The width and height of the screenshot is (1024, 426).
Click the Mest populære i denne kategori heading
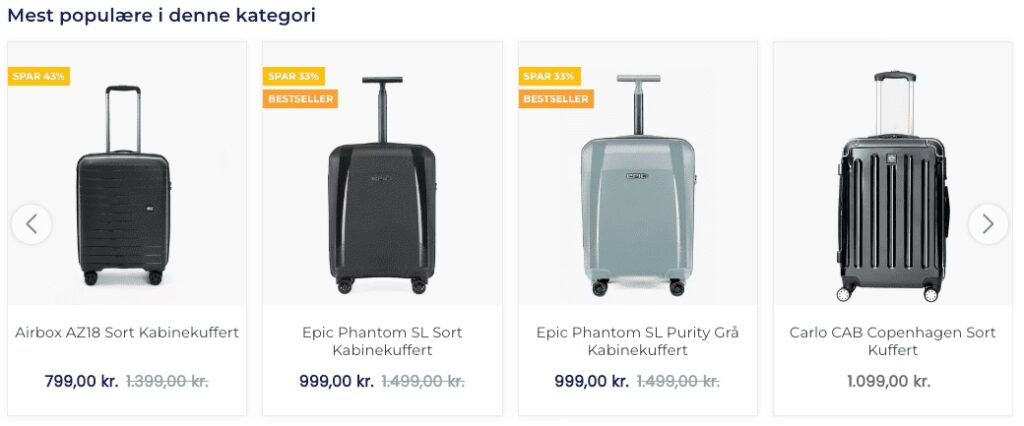pyautogui.click(x=162, y=16)
